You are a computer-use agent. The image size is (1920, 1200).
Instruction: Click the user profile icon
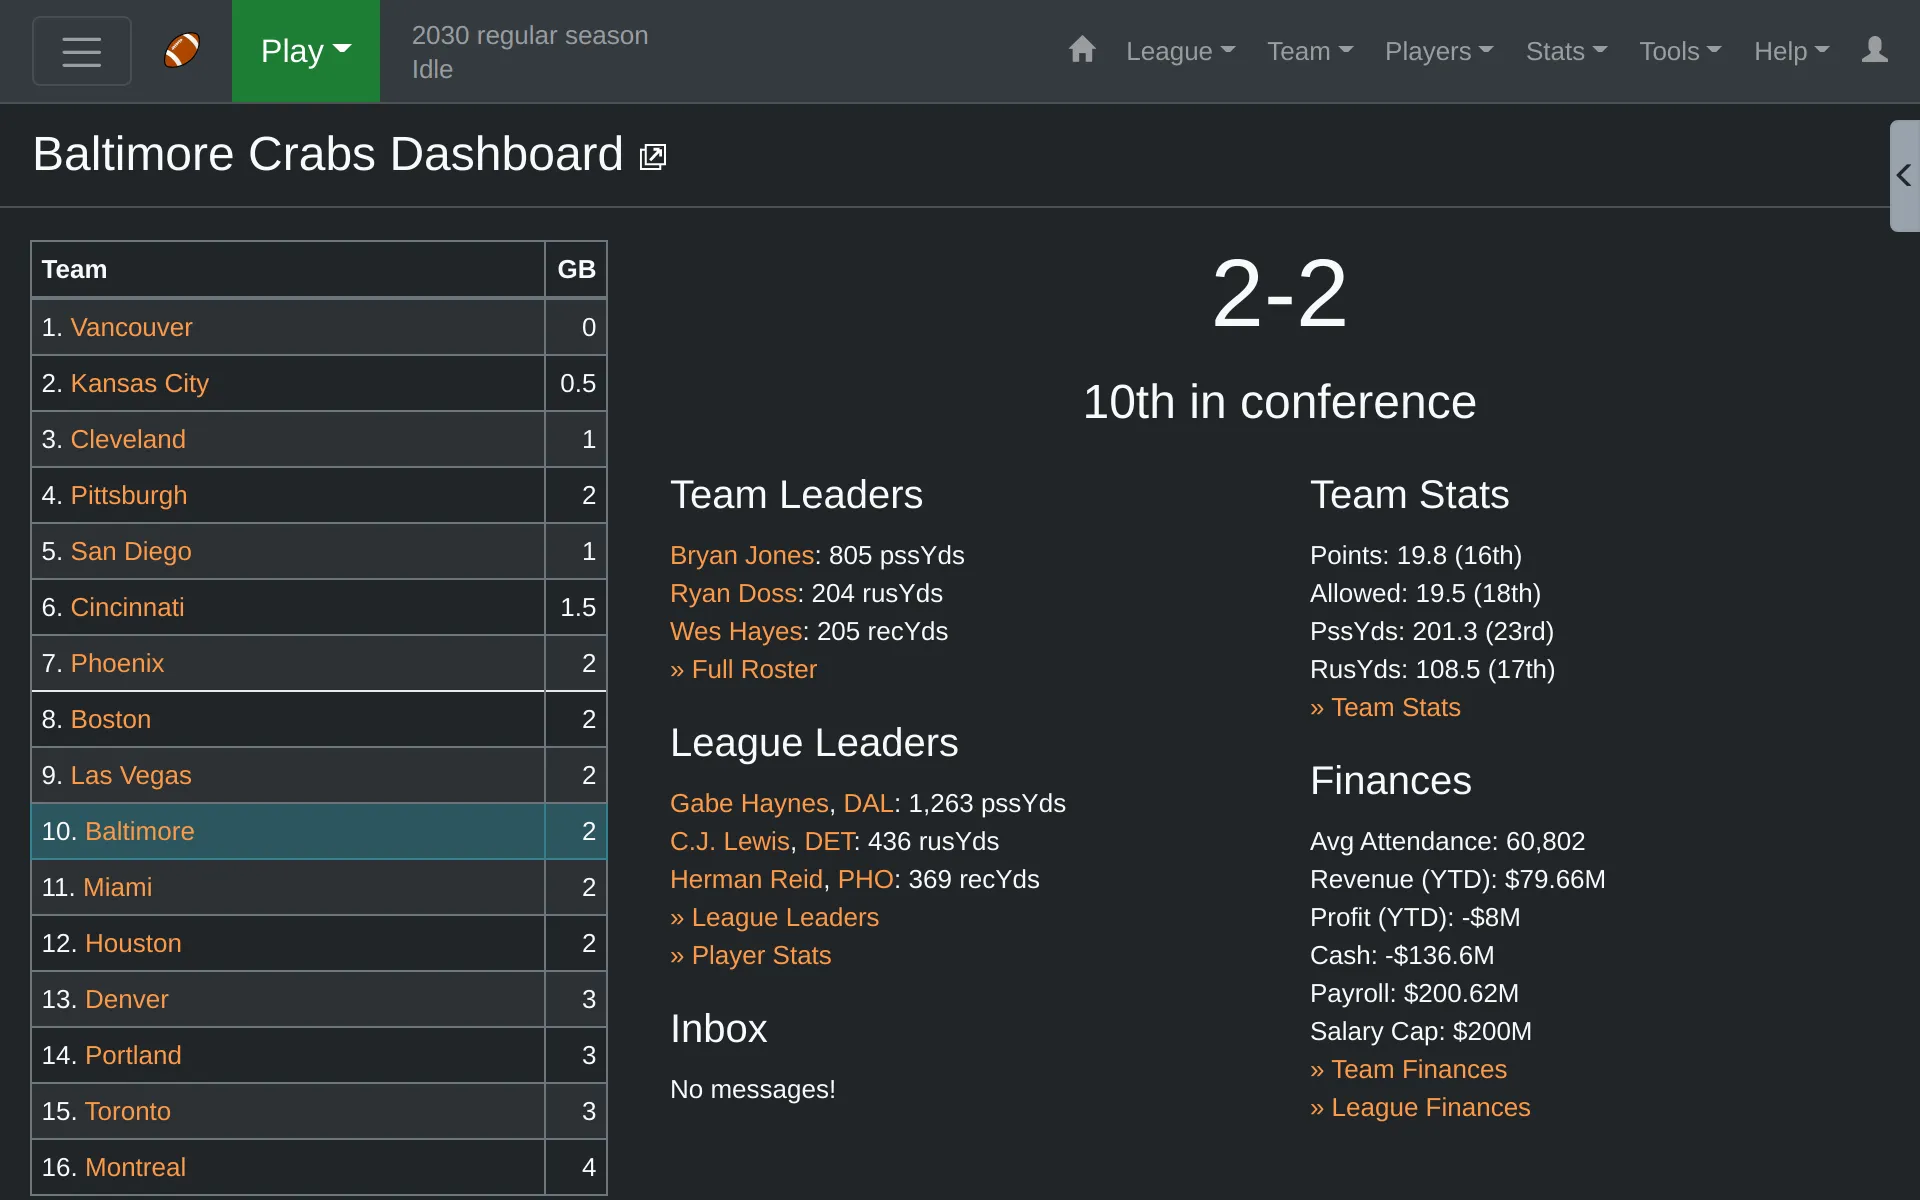coord(1874,50)
